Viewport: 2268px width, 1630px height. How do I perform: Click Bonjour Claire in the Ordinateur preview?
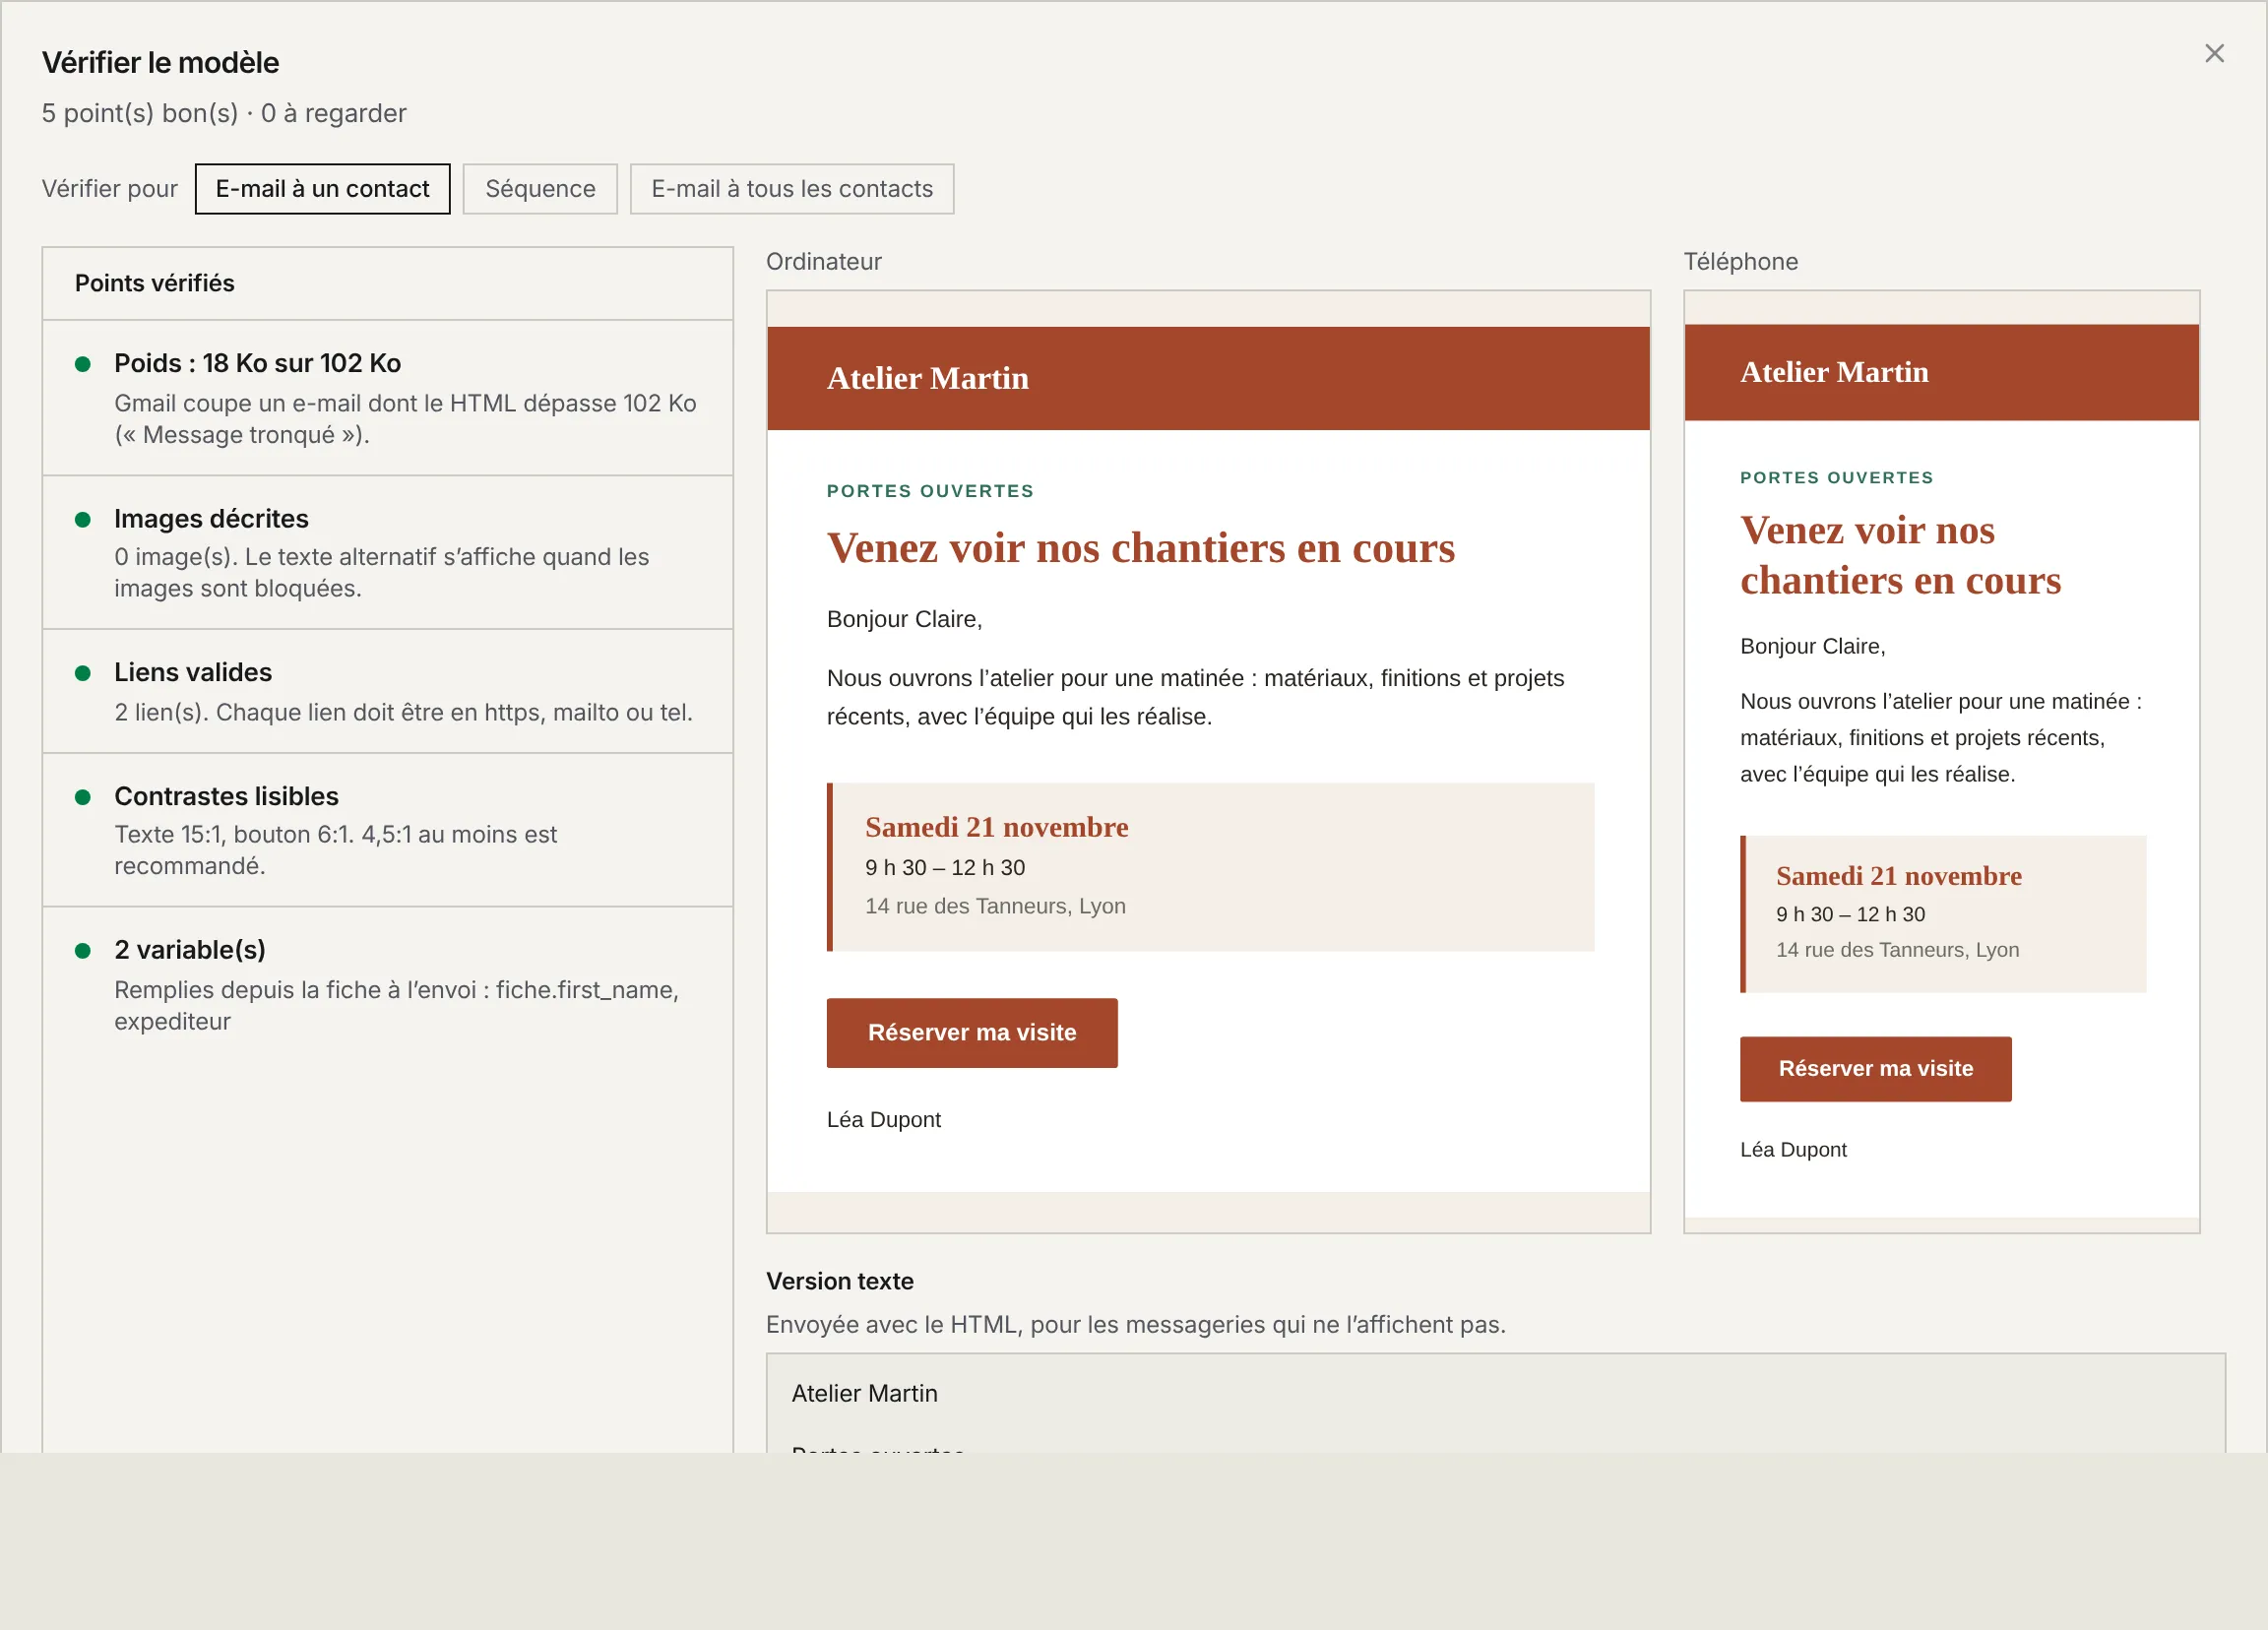pos(904,619)
